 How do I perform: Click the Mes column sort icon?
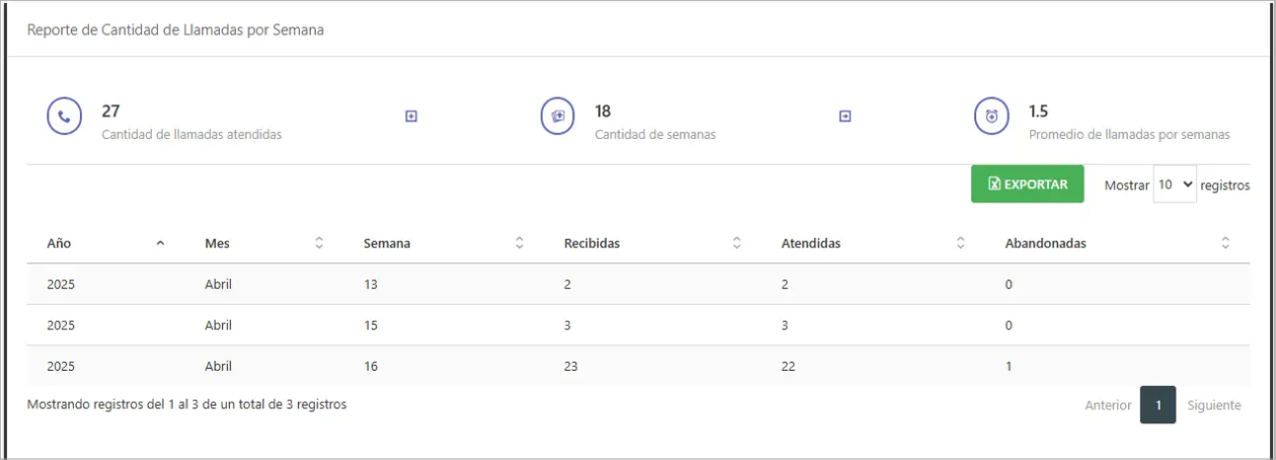pyautogui.click(x=319, y=243)
